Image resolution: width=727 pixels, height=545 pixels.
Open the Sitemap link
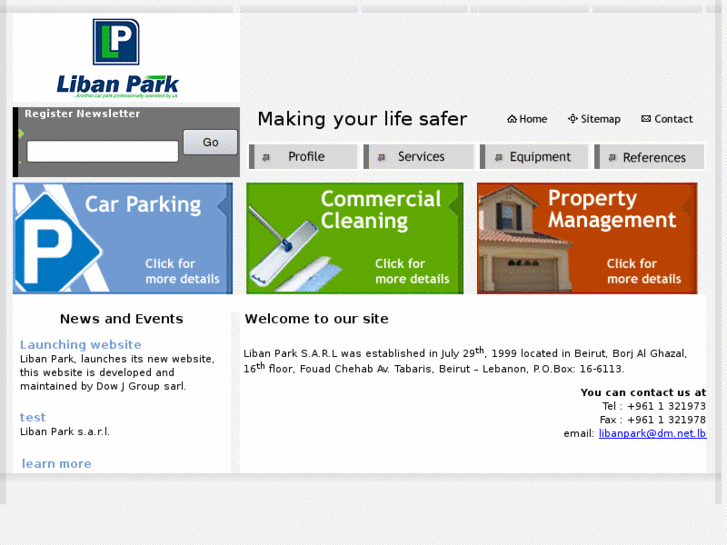[594, 119]
